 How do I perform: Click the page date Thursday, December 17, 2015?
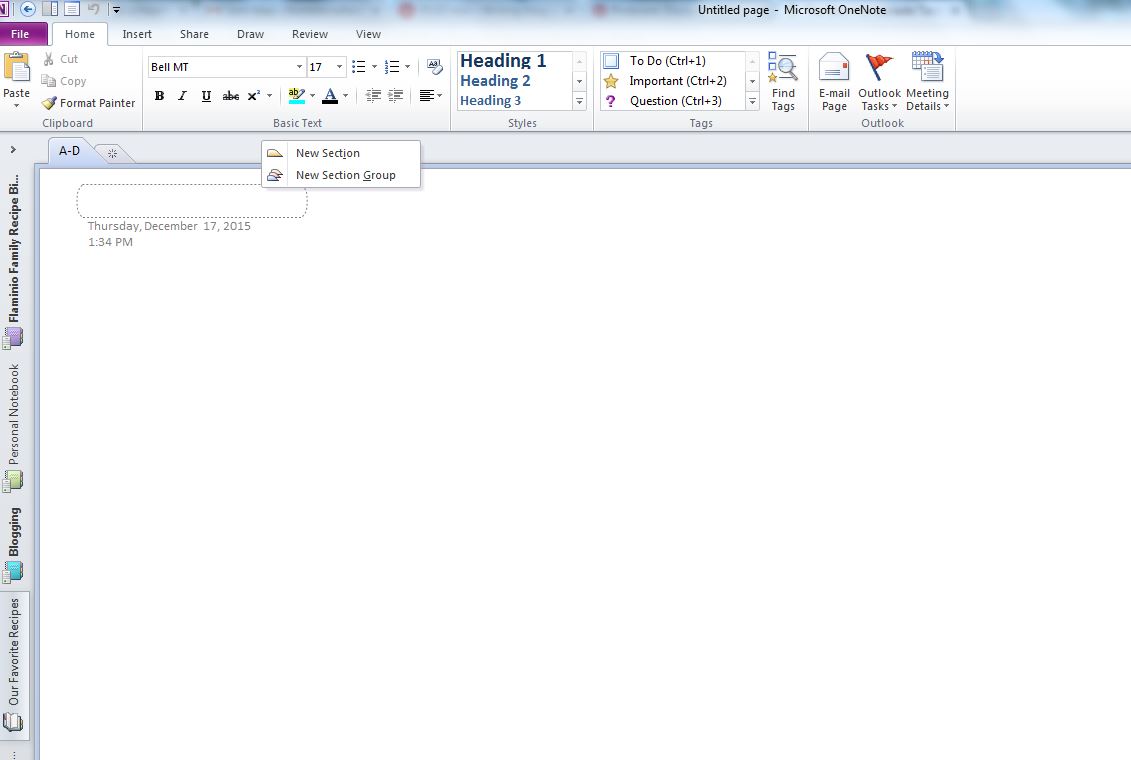point(170,226)
